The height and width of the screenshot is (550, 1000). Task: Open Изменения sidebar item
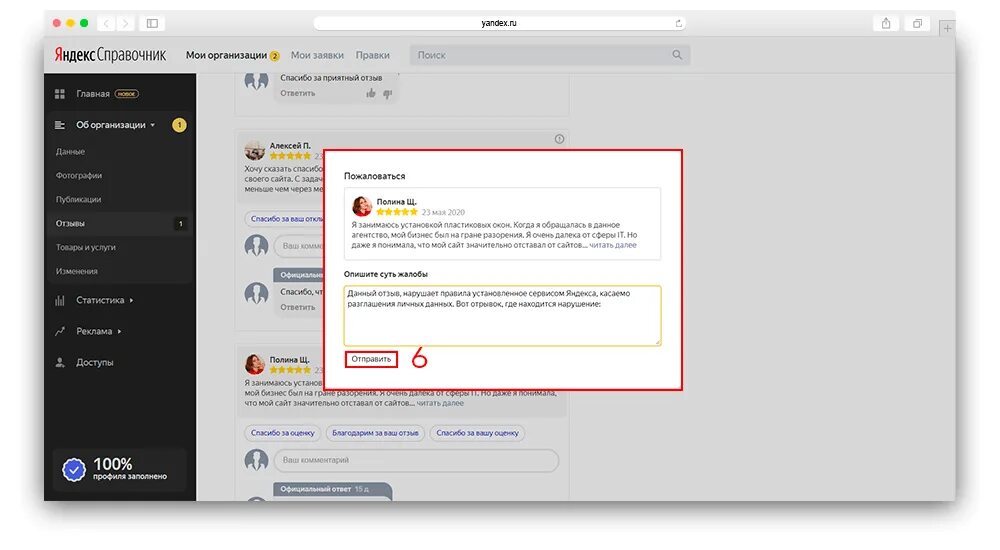77,271
